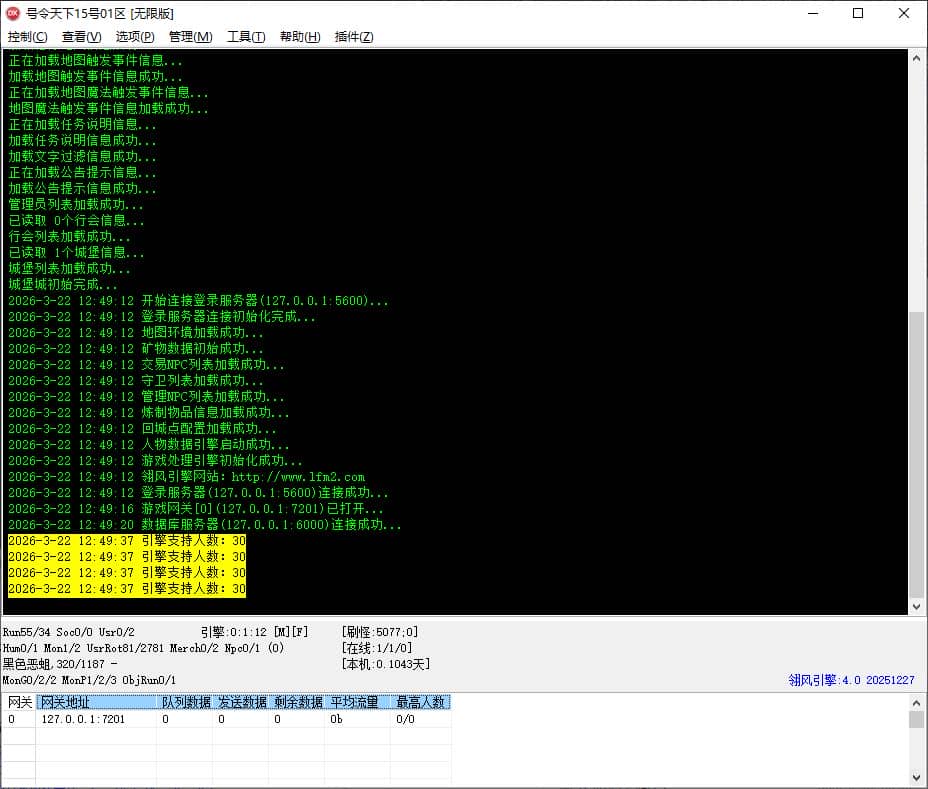This screenshot has width=928, height=789.
Task: Click the 矿物数据初始成功 log line
Action: coord(136,349)
